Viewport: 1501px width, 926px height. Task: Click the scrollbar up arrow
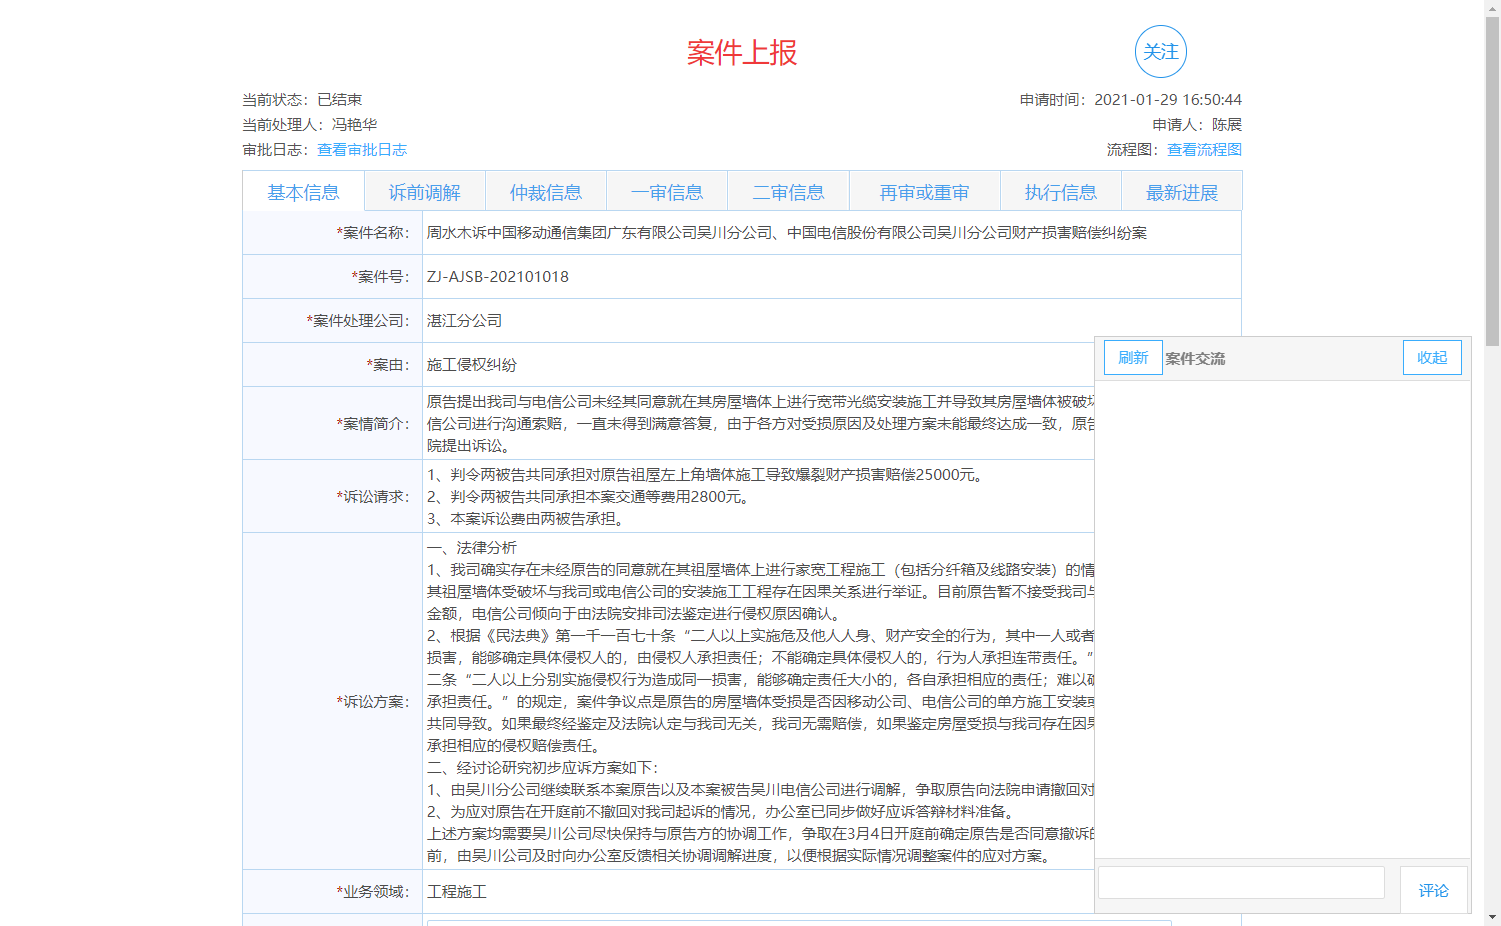pyautogui.click(x=1492, y=7)
